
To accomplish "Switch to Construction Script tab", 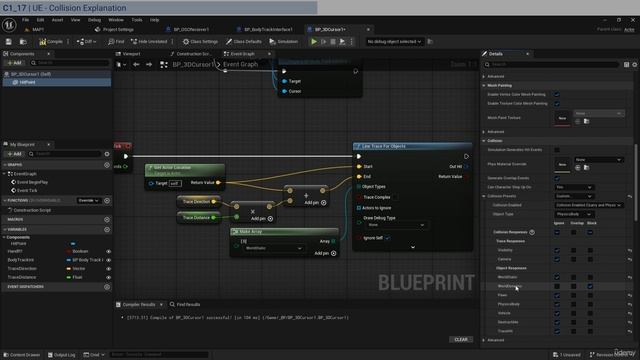I will click(191, 54).
